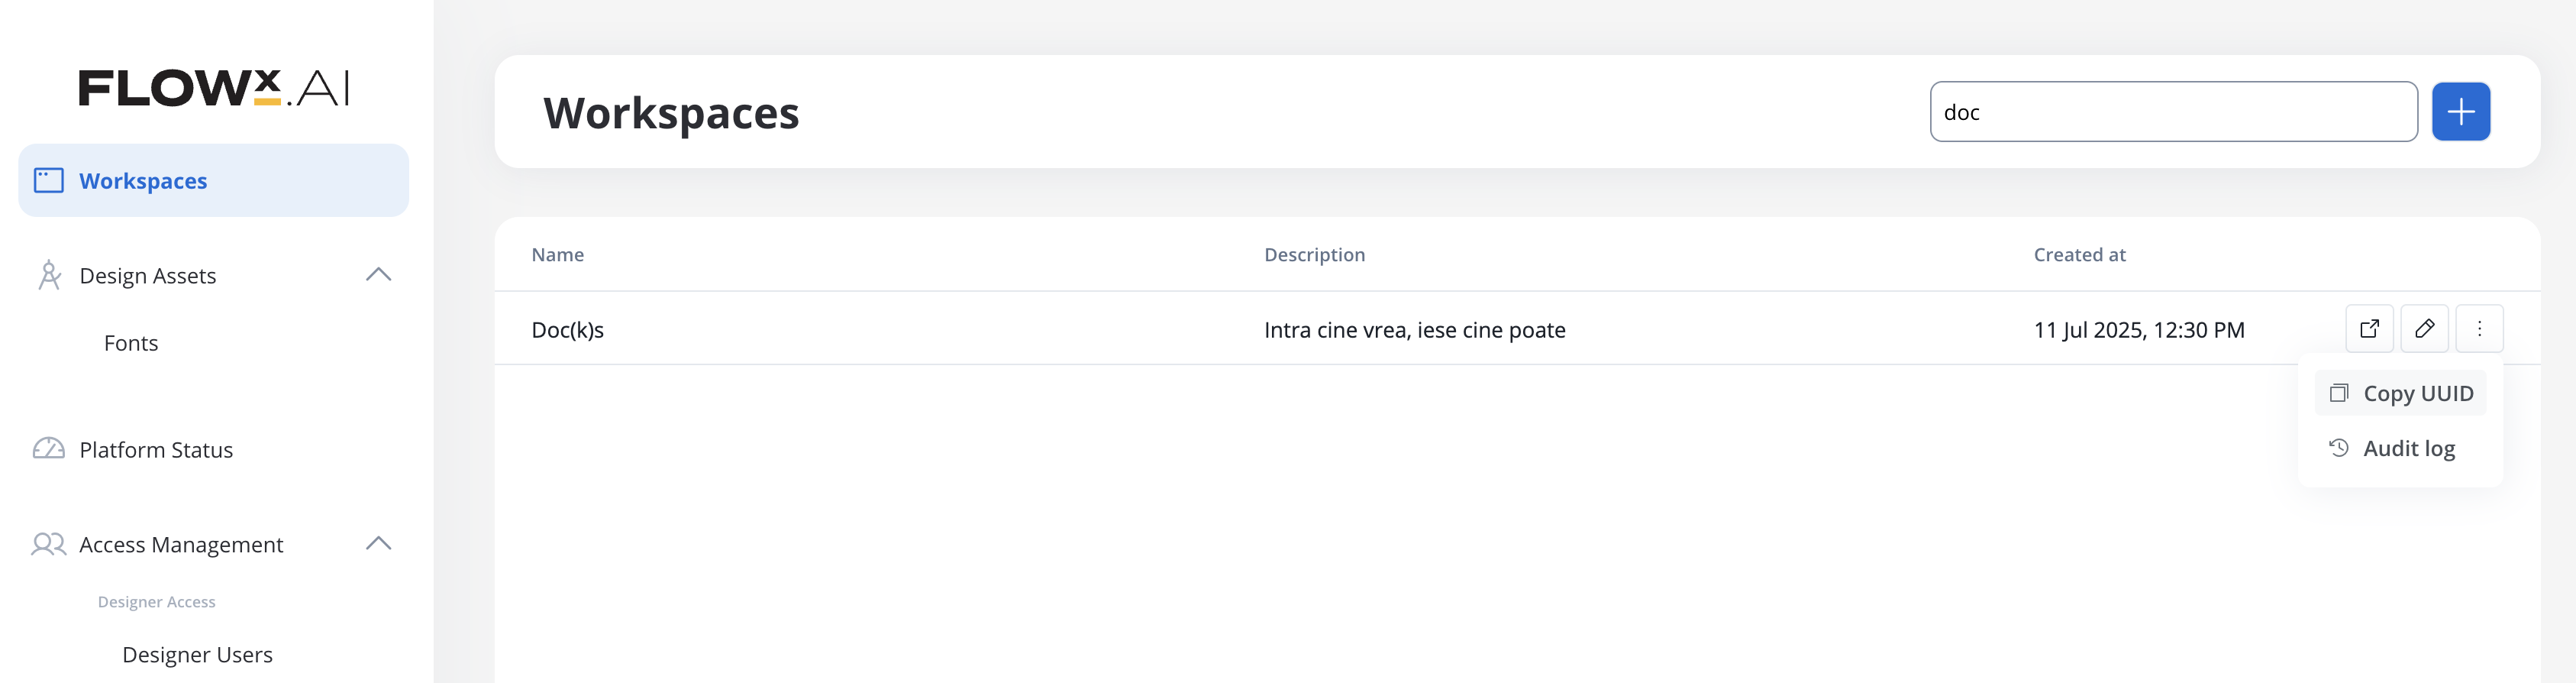Click the Name column header
Screen dimensions: 2576x683
pos(557,255)
